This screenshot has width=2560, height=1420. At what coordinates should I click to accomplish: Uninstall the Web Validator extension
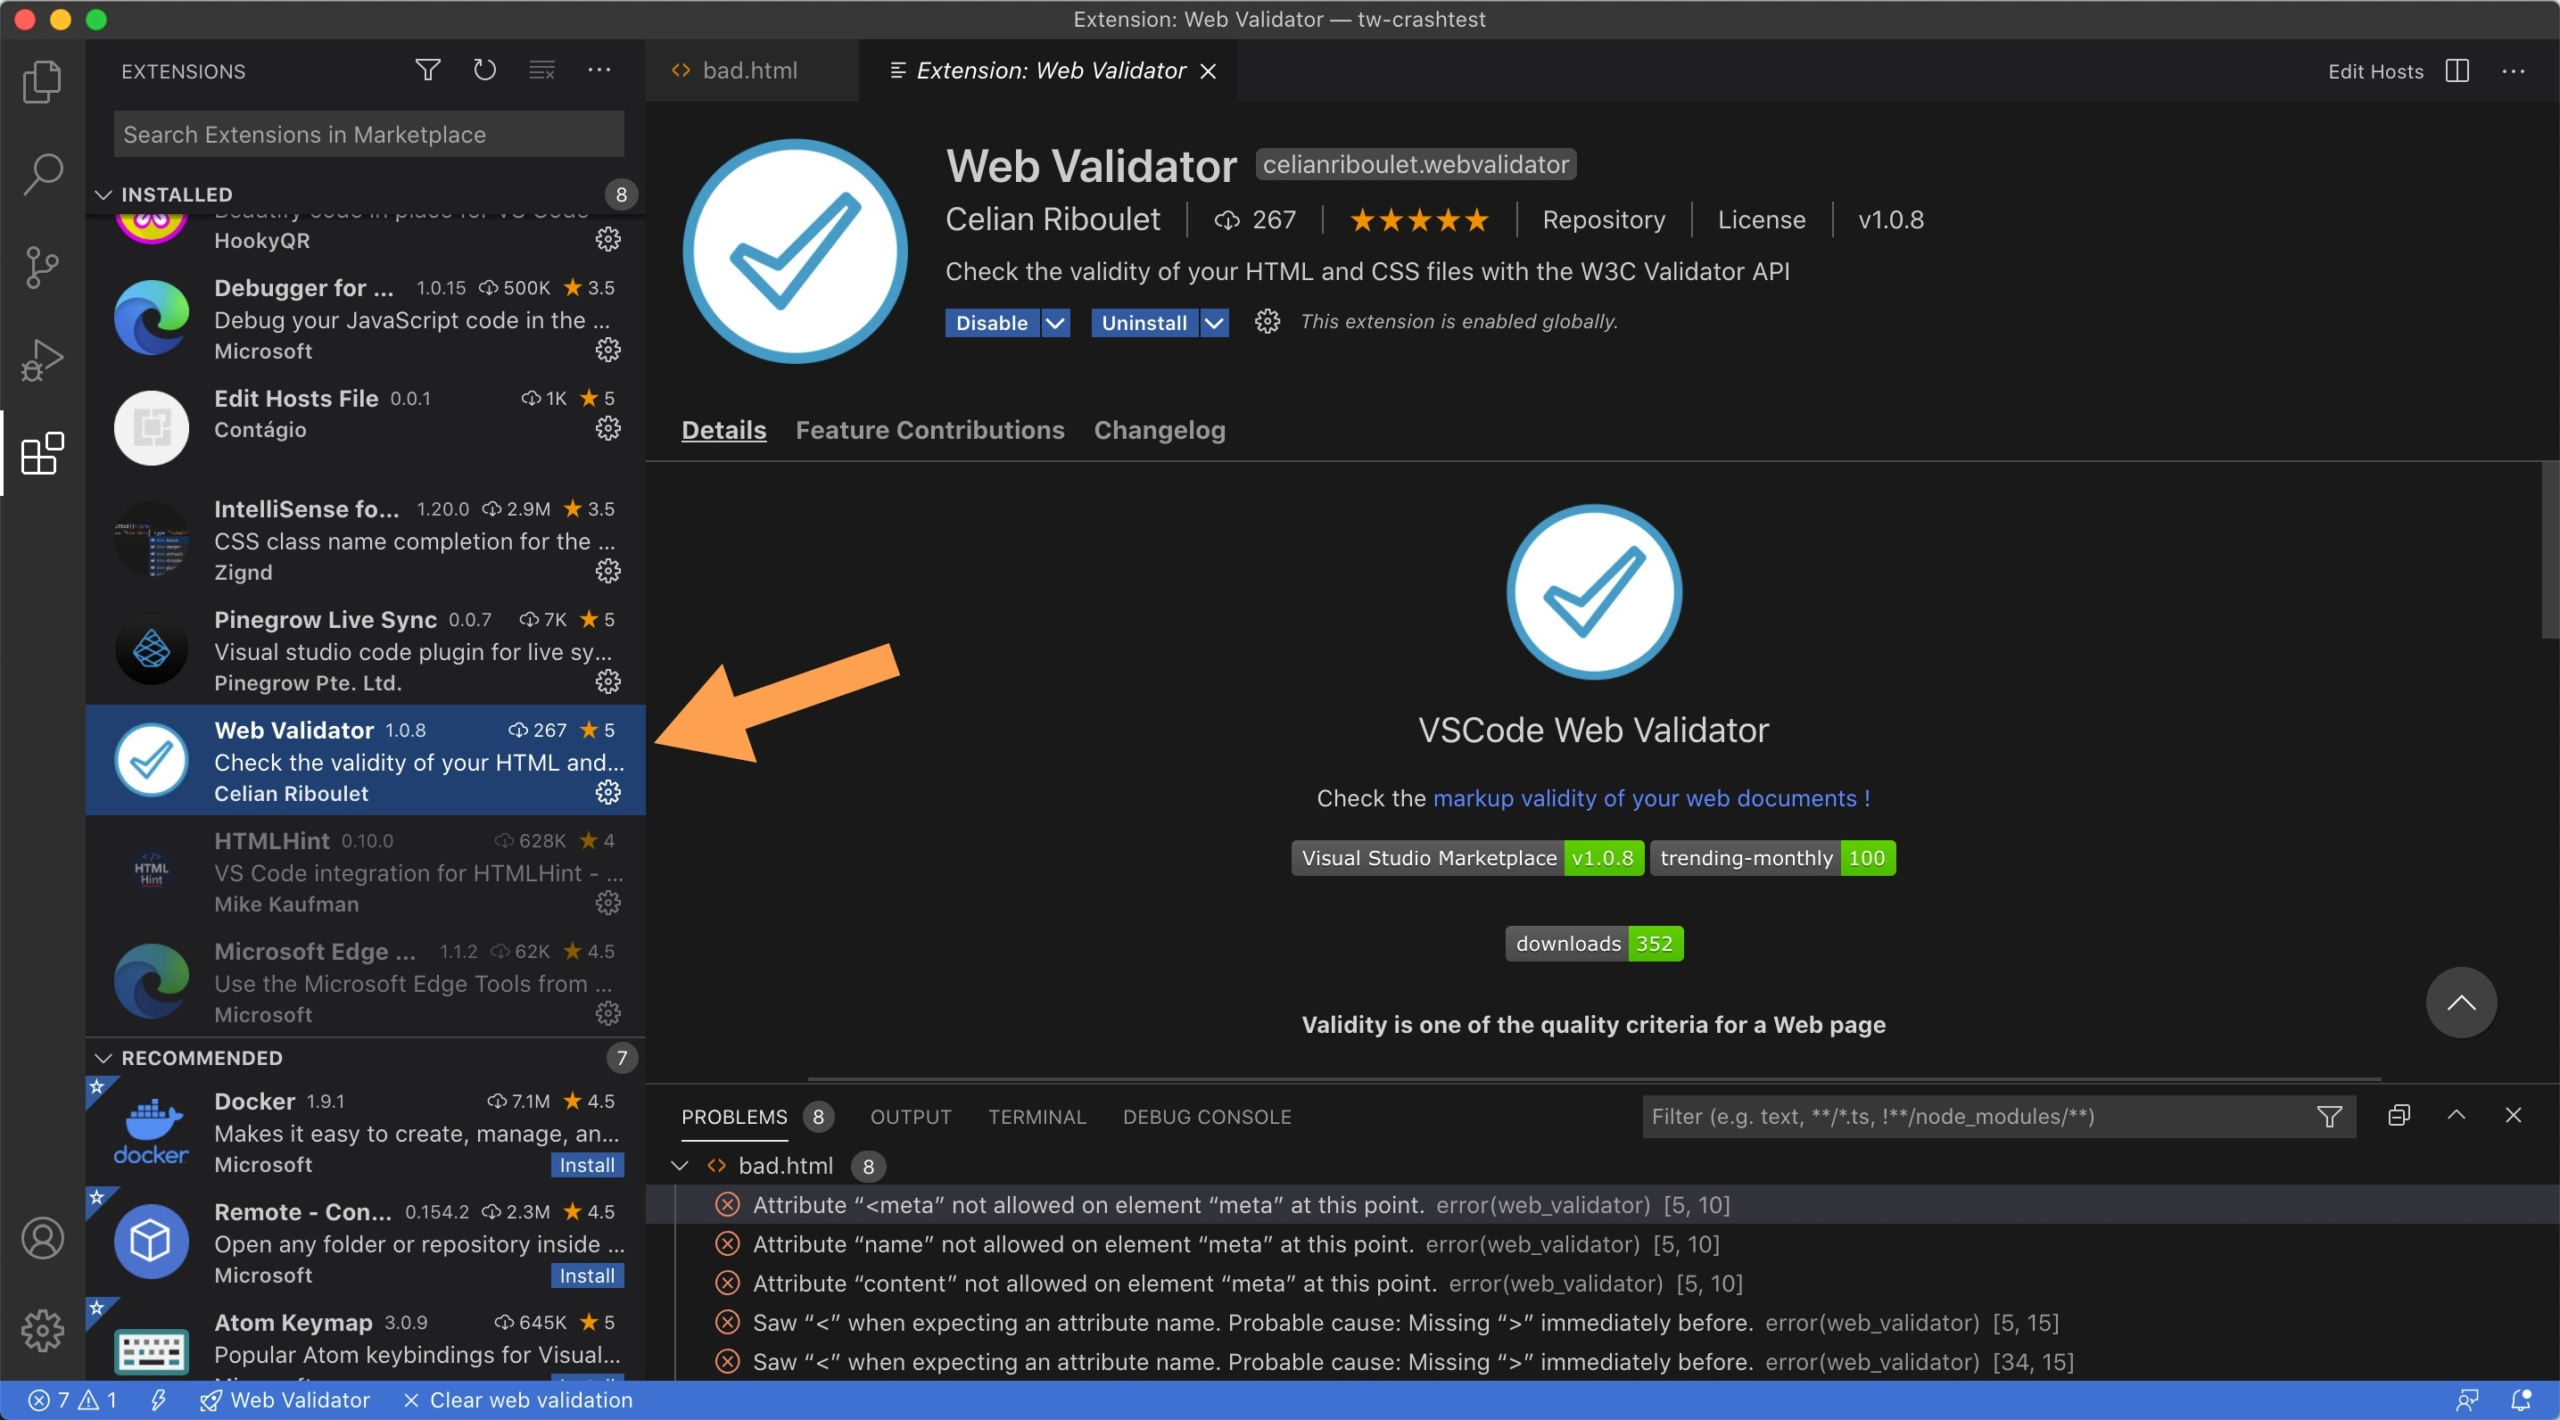1144,323
